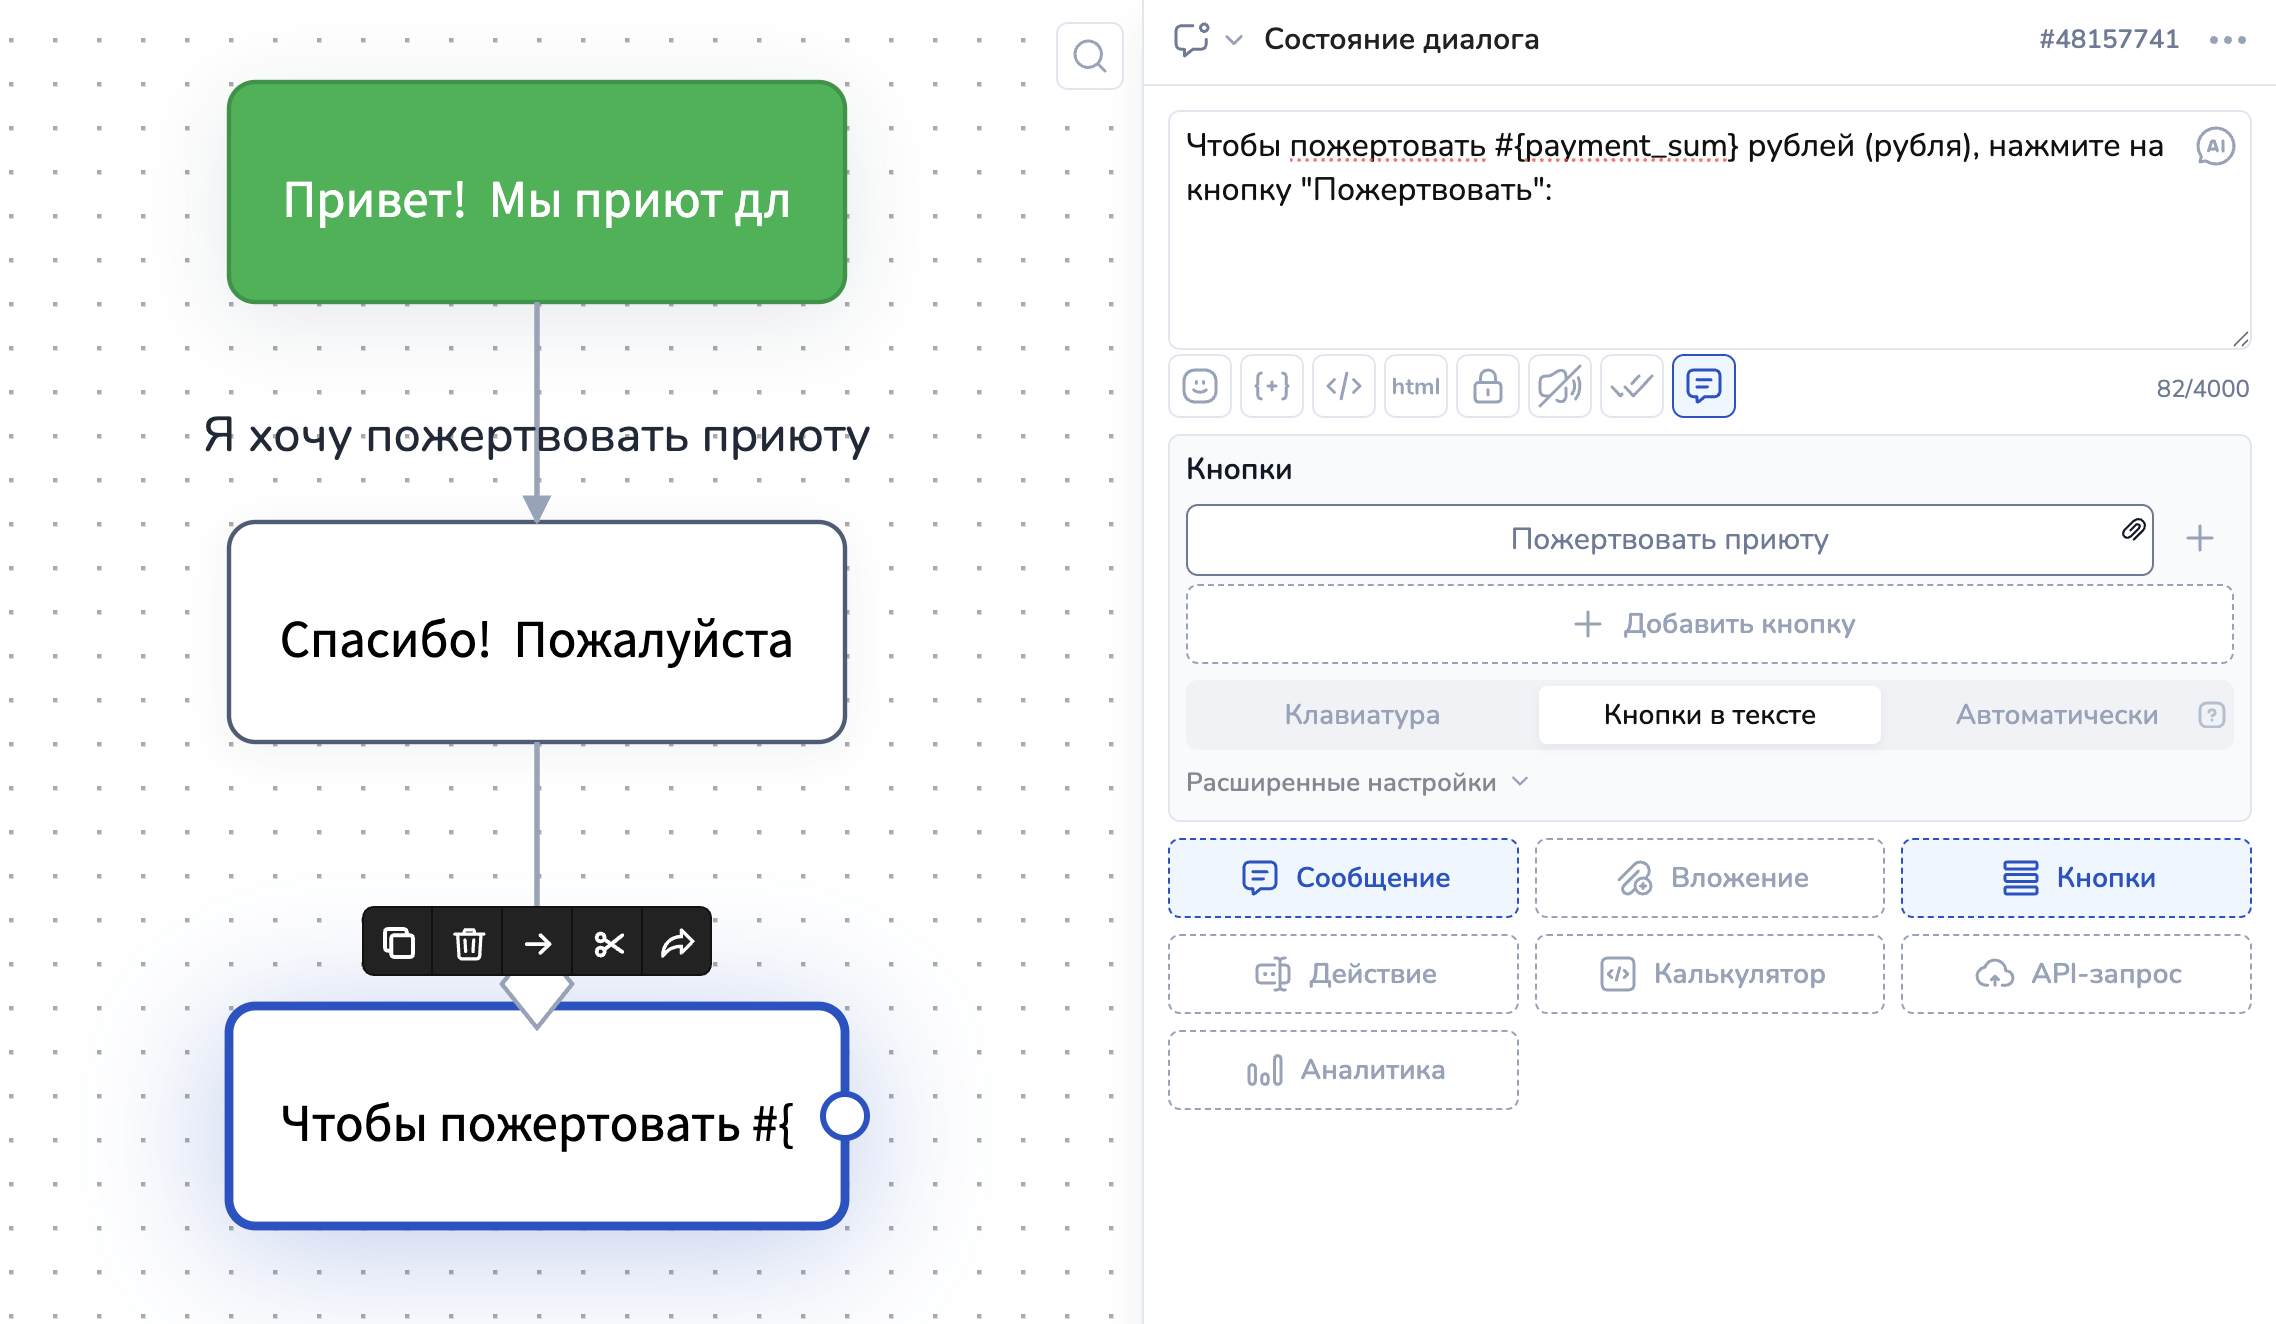Click the code tag formatting icon
2276x1324 pixels.
(1344, 386)
